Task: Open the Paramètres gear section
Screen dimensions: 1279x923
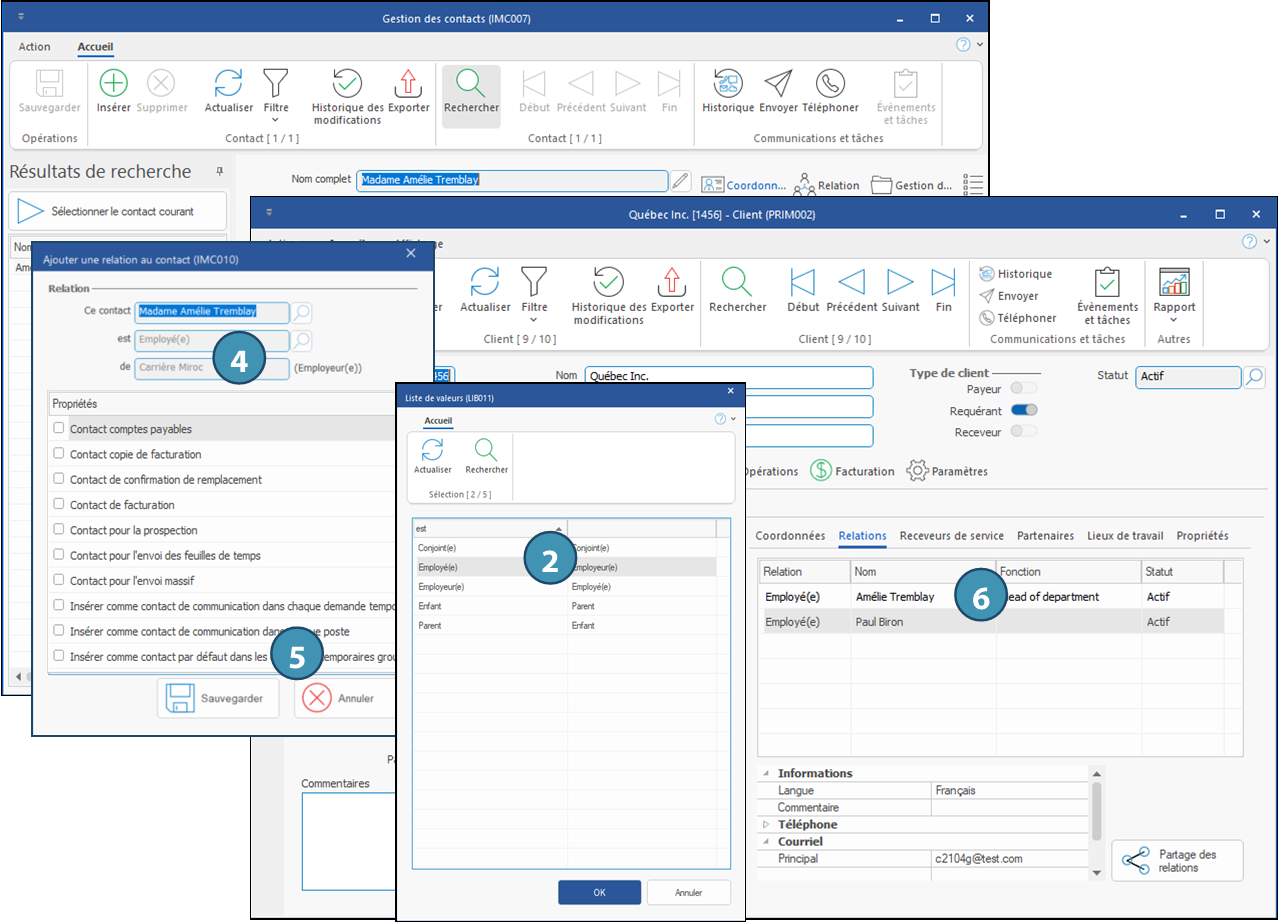Action: click(x=917, y=470)
